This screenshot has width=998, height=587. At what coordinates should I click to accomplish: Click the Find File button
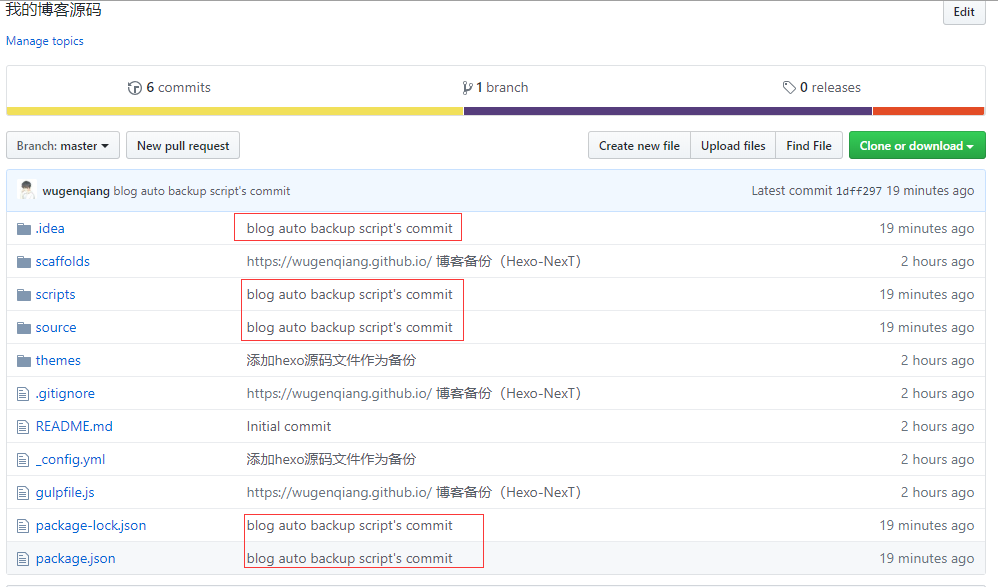(808, 146)
